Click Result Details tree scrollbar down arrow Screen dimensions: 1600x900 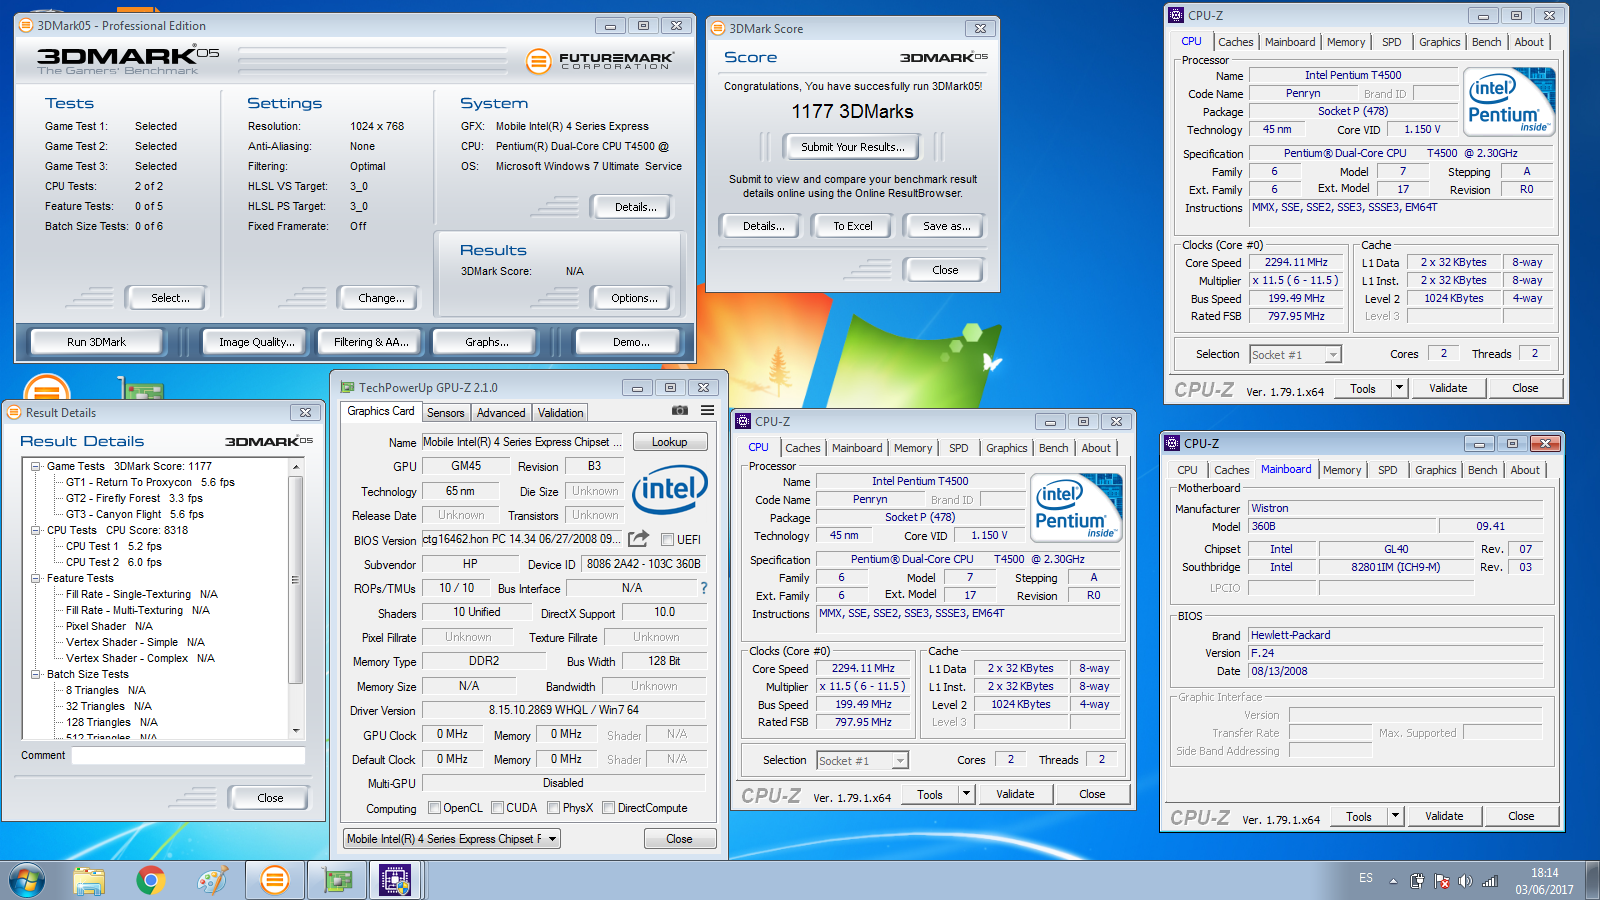click(x=296, y=731)
